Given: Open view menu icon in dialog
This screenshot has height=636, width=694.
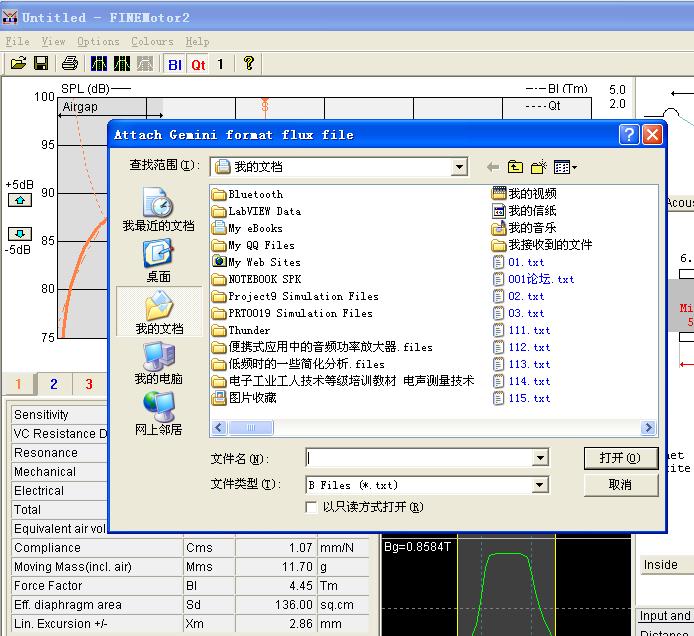Looking at the screenshot, I should [x=565, y=167].
